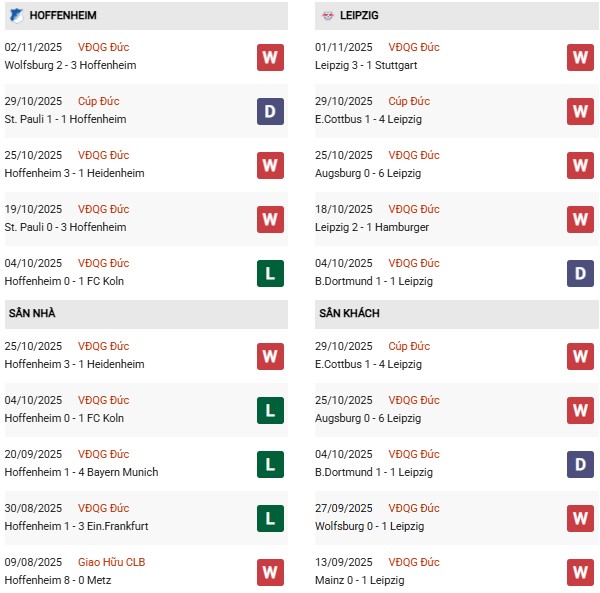Image resolution: width=600 pixels, height=593 pixels.
Task: Click win badge for Leipzig 2-1 Hamburger
Action: pos(580,219)
